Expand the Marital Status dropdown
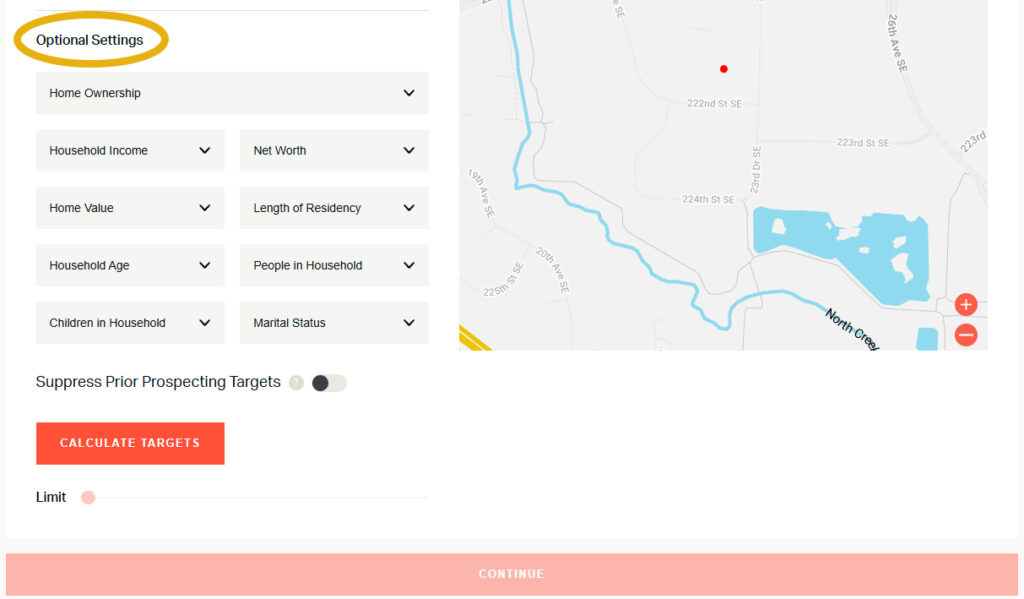 click(x=334, y=322)
